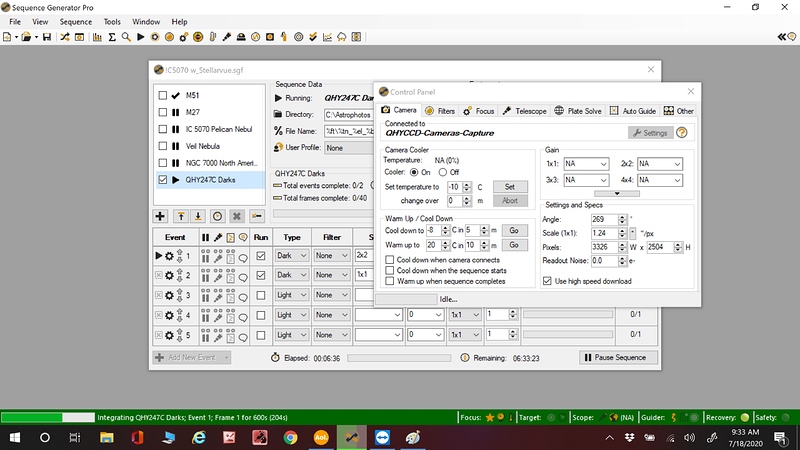Click the target clock schedule button
Screen dimensions: 800x450
(x=217, y=216)
